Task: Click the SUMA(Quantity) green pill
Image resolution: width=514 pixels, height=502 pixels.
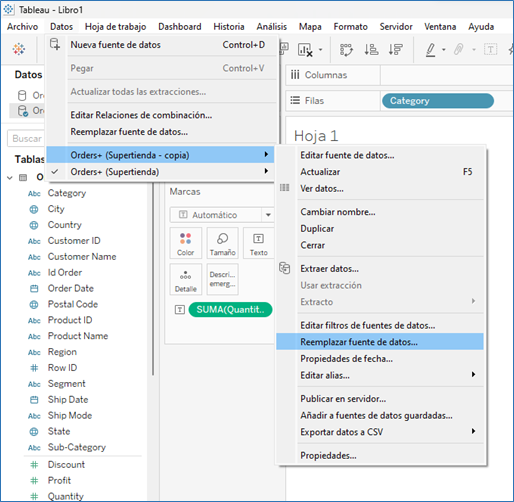Action: coord(230,310)
